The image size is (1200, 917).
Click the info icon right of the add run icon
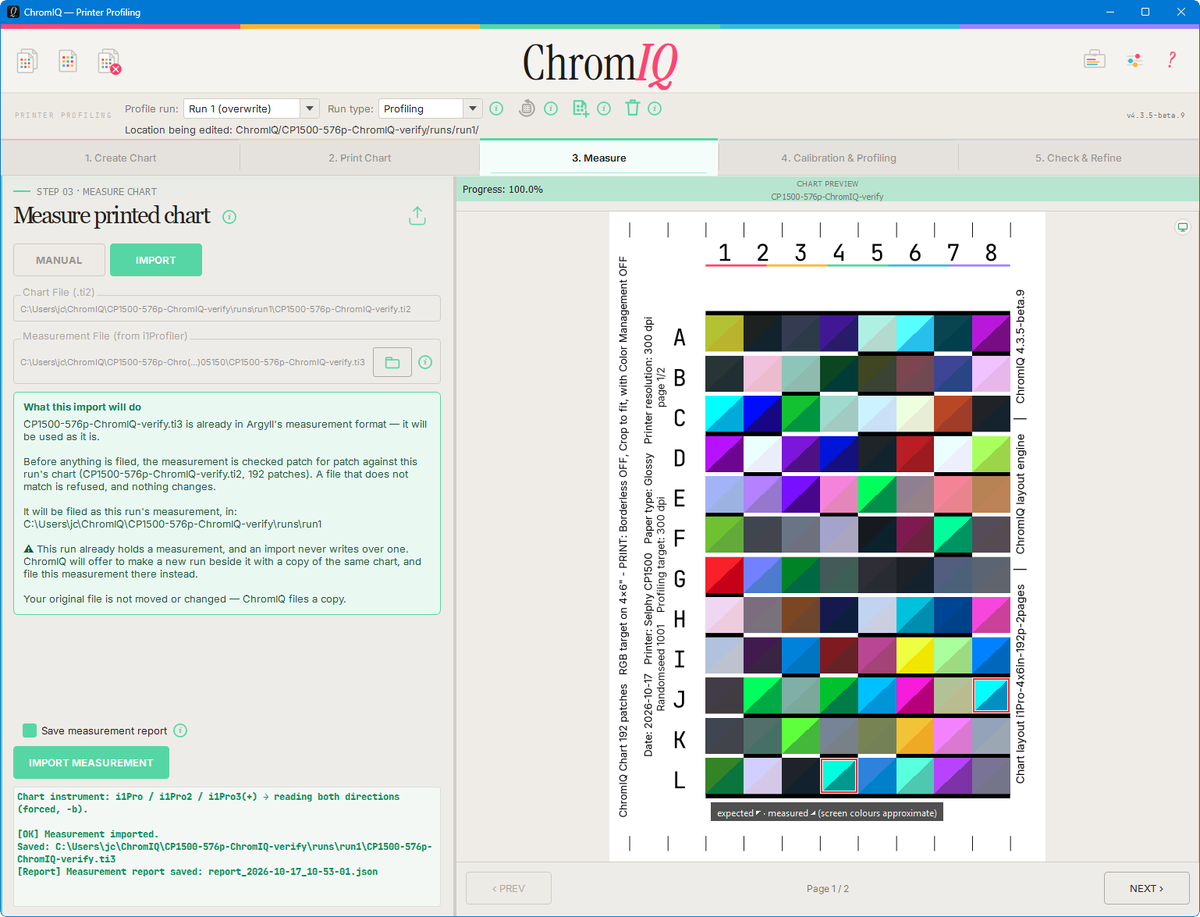(x=604, y=108)
